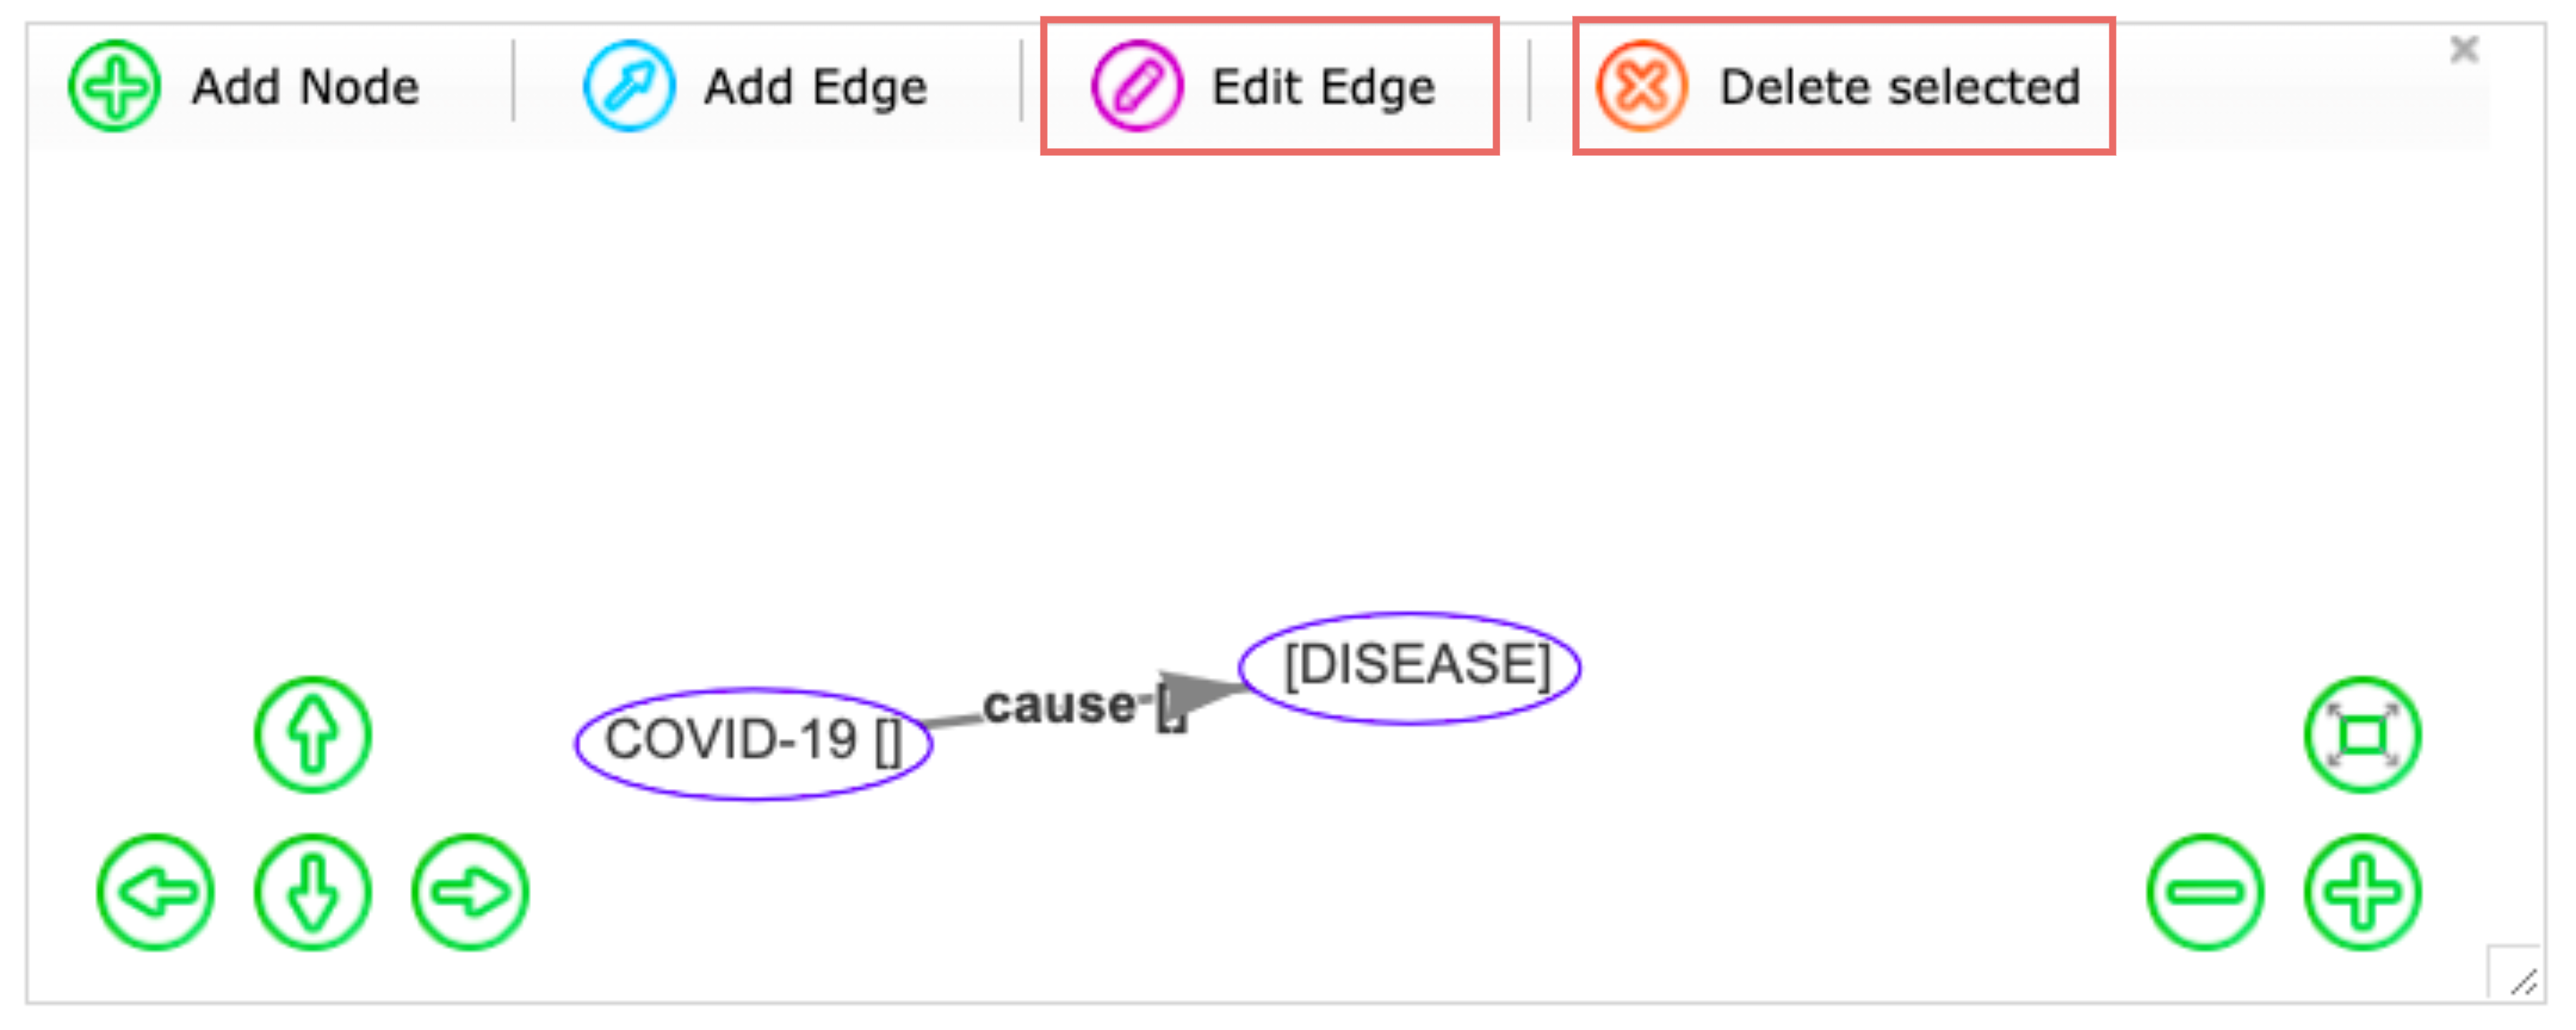Click the purple Edit Edge pencil icon
The width and height of the screenshot is (2576, 1030).
pyautogui.click(x=1137, y=86)
